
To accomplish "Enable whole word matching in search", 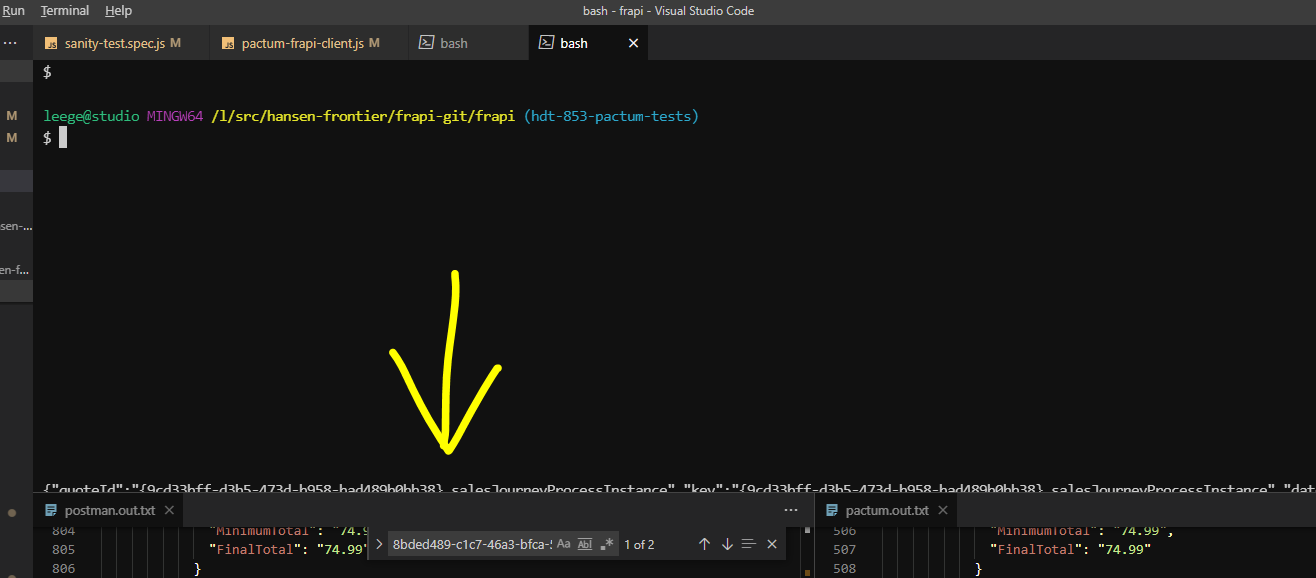I will pos(585,543).
